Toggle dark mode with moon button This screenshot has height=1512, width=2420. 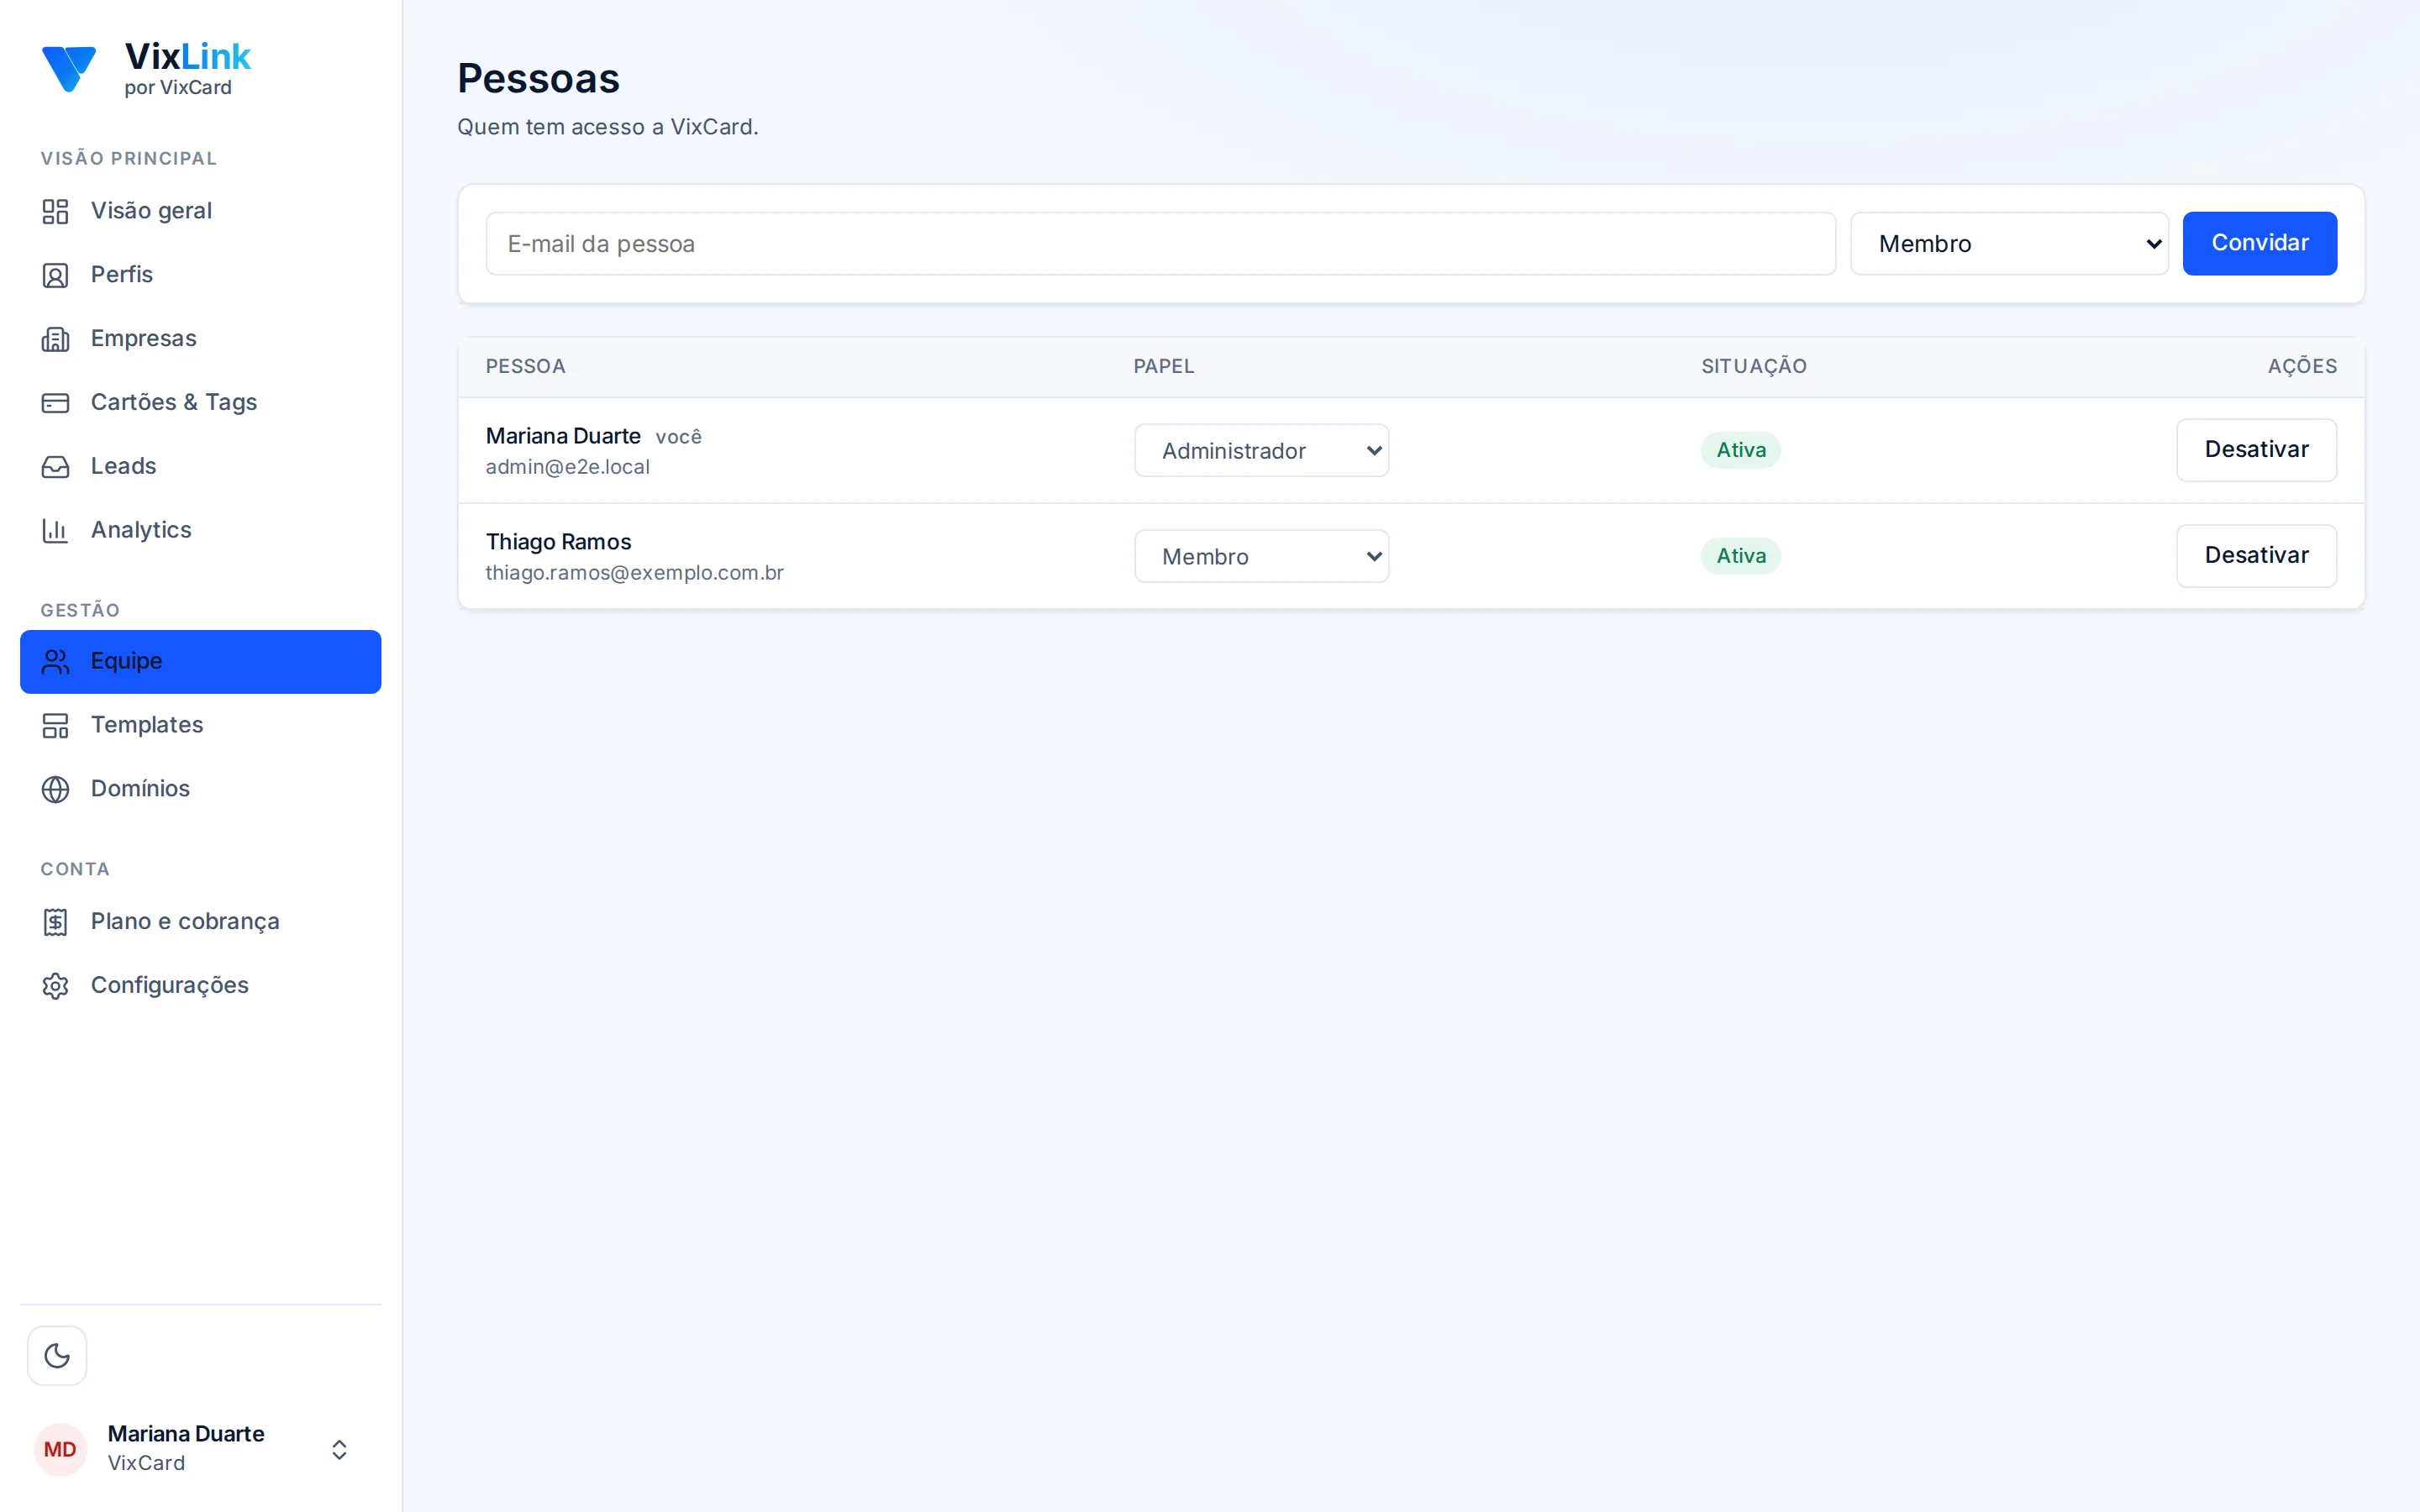(x=57, y=1355)
